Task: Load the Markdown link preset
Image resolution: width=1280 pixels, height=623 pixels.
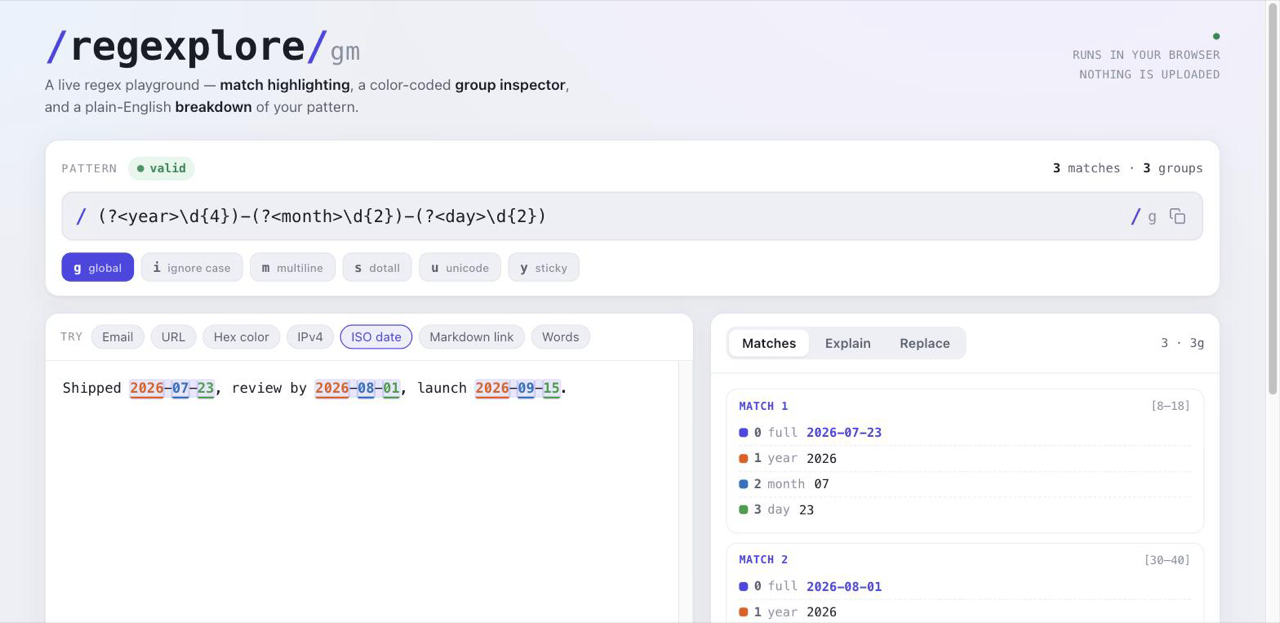Action: coord(471,337)
